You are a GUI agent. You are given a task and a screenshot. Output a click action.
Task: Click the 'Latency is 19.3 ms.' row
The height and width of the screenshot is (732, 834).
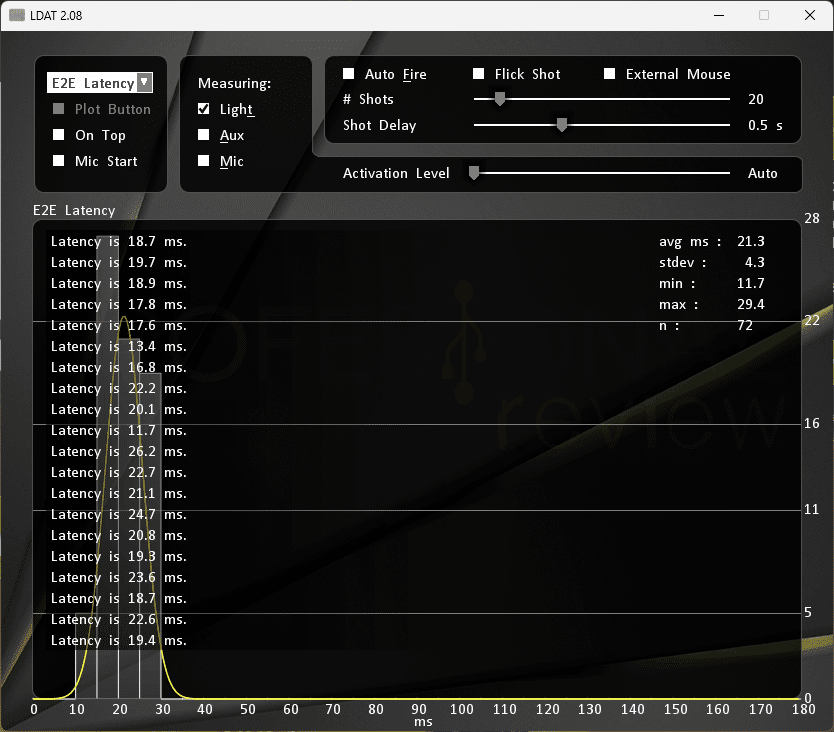coord(119,556)
